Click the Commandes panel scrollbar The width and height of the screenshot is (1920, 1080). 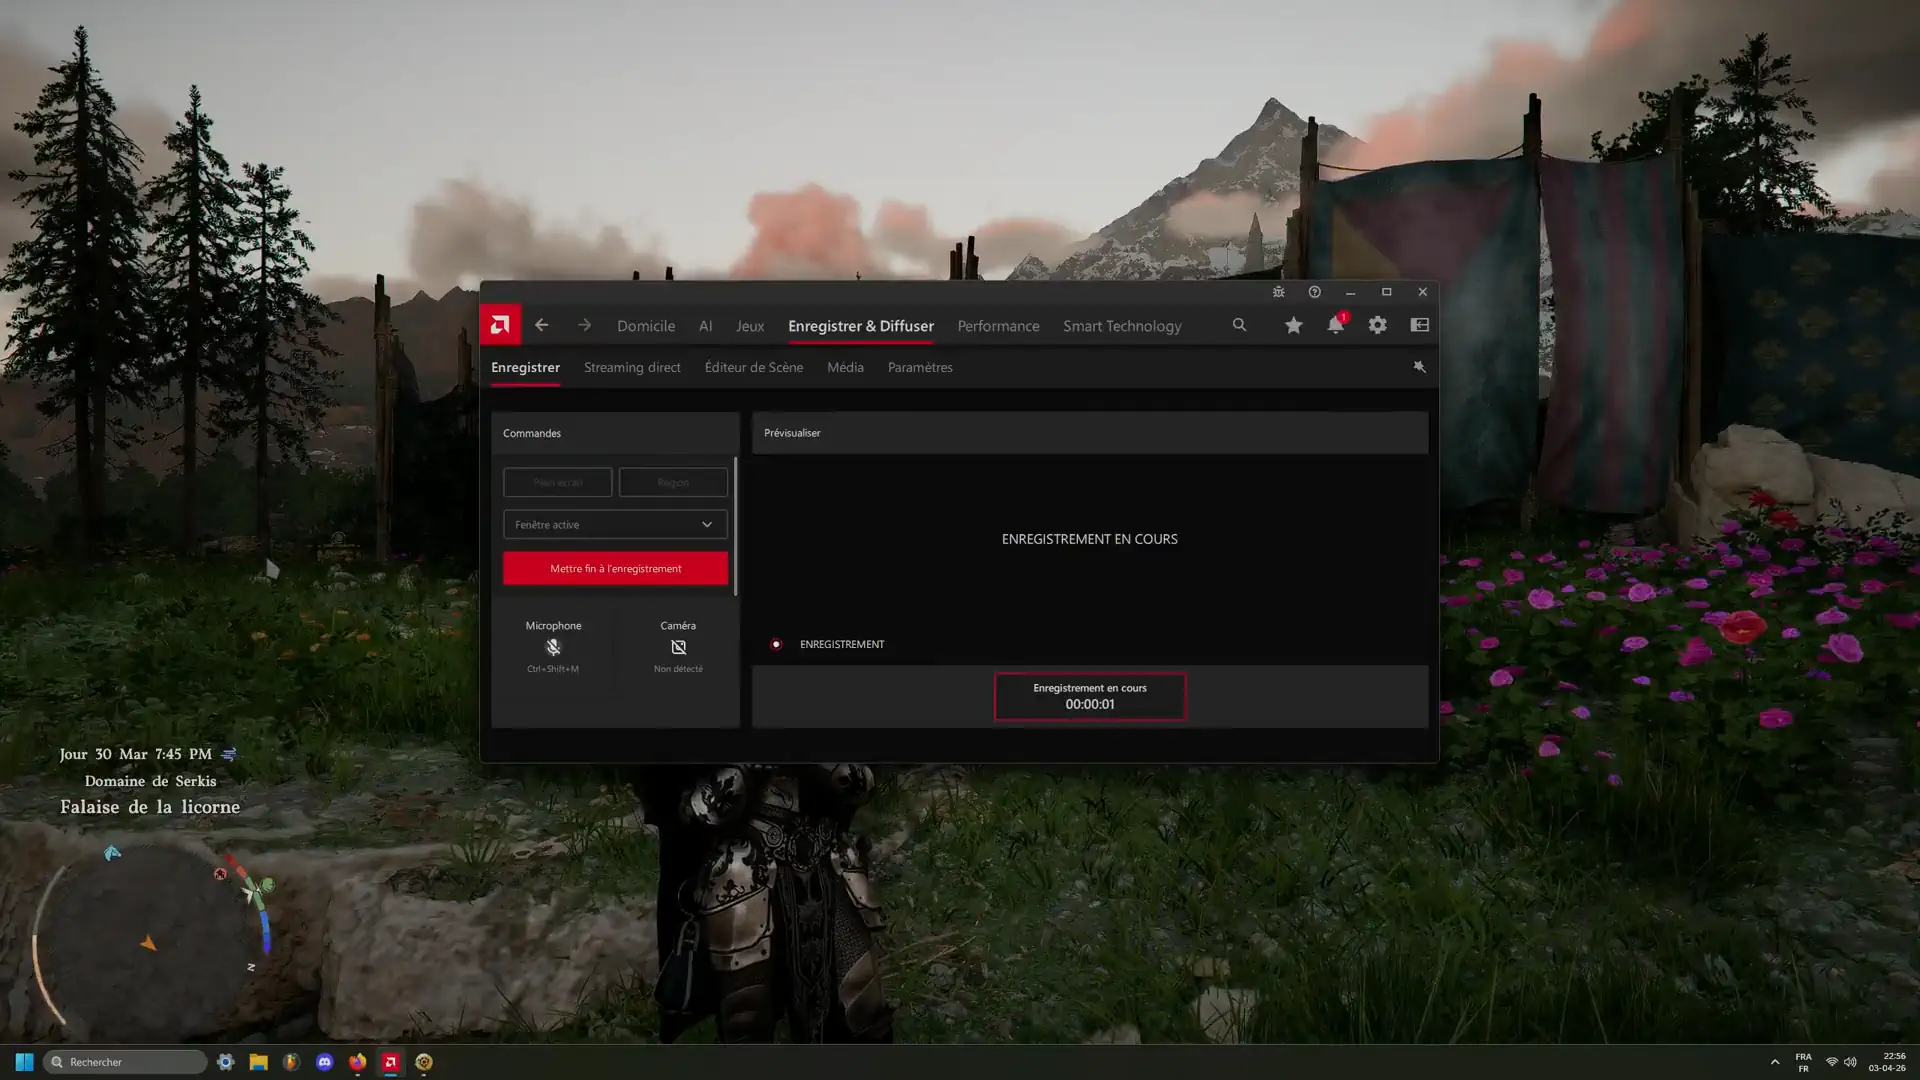(736, 527)
